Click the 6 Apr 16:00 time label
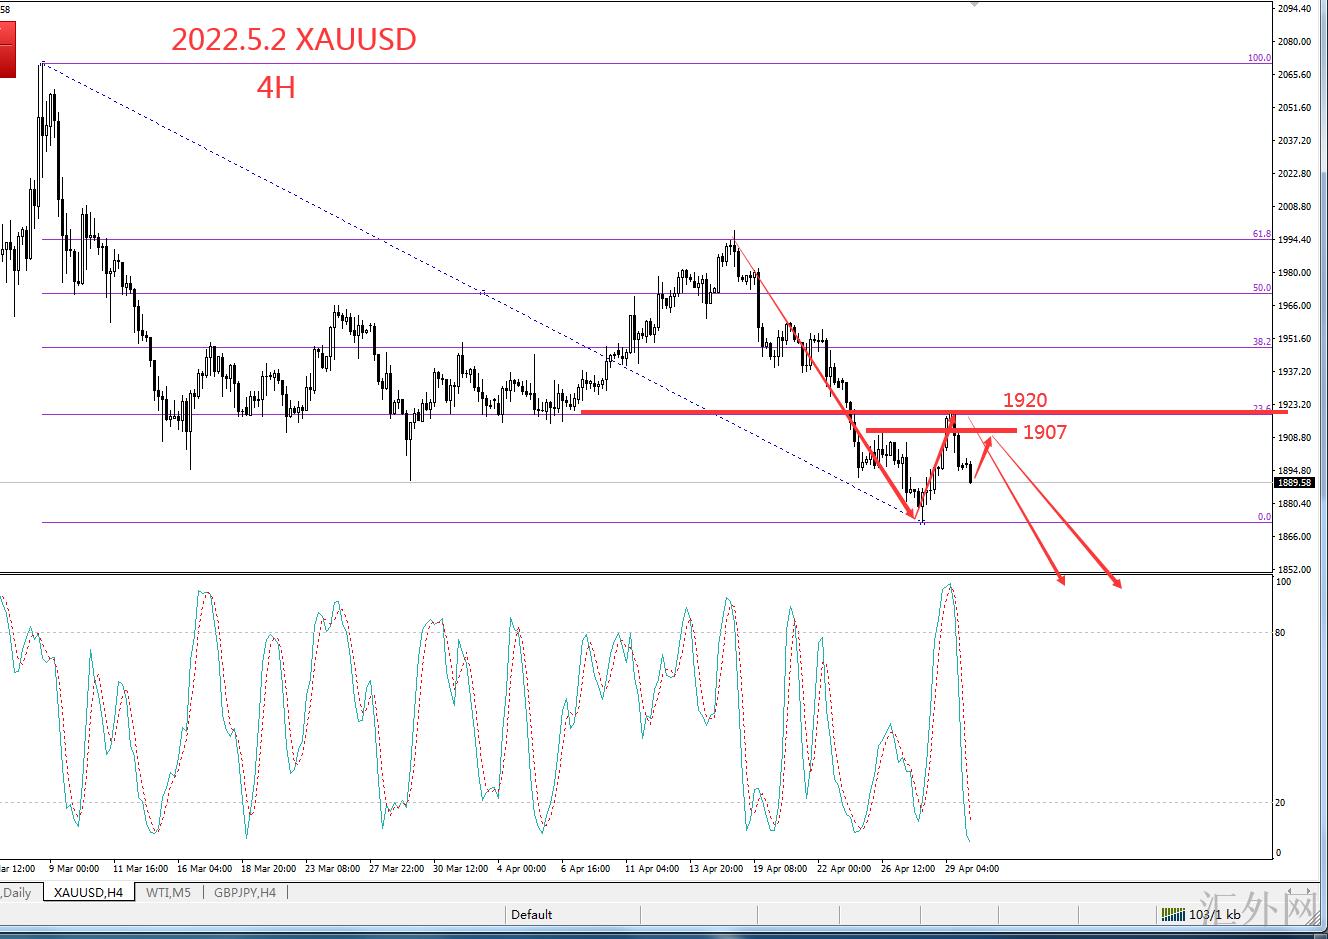1328x939 pixels. [x=585, y=869]
